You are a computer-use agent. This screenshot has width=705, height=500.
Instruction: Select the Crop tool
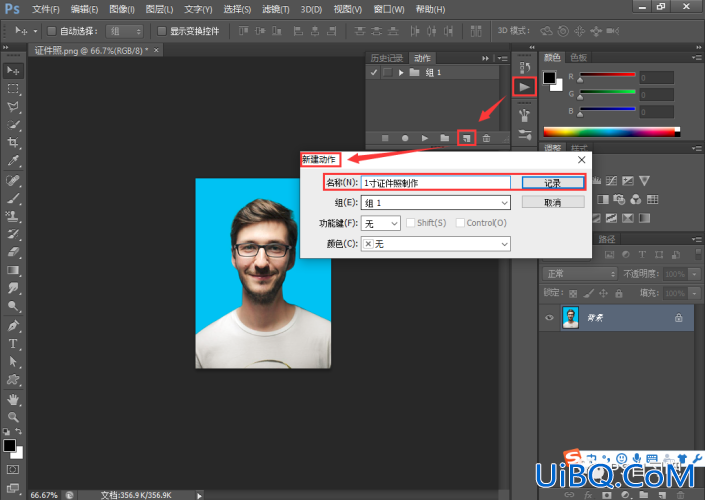pyautogui.click(x=13, y=143)
